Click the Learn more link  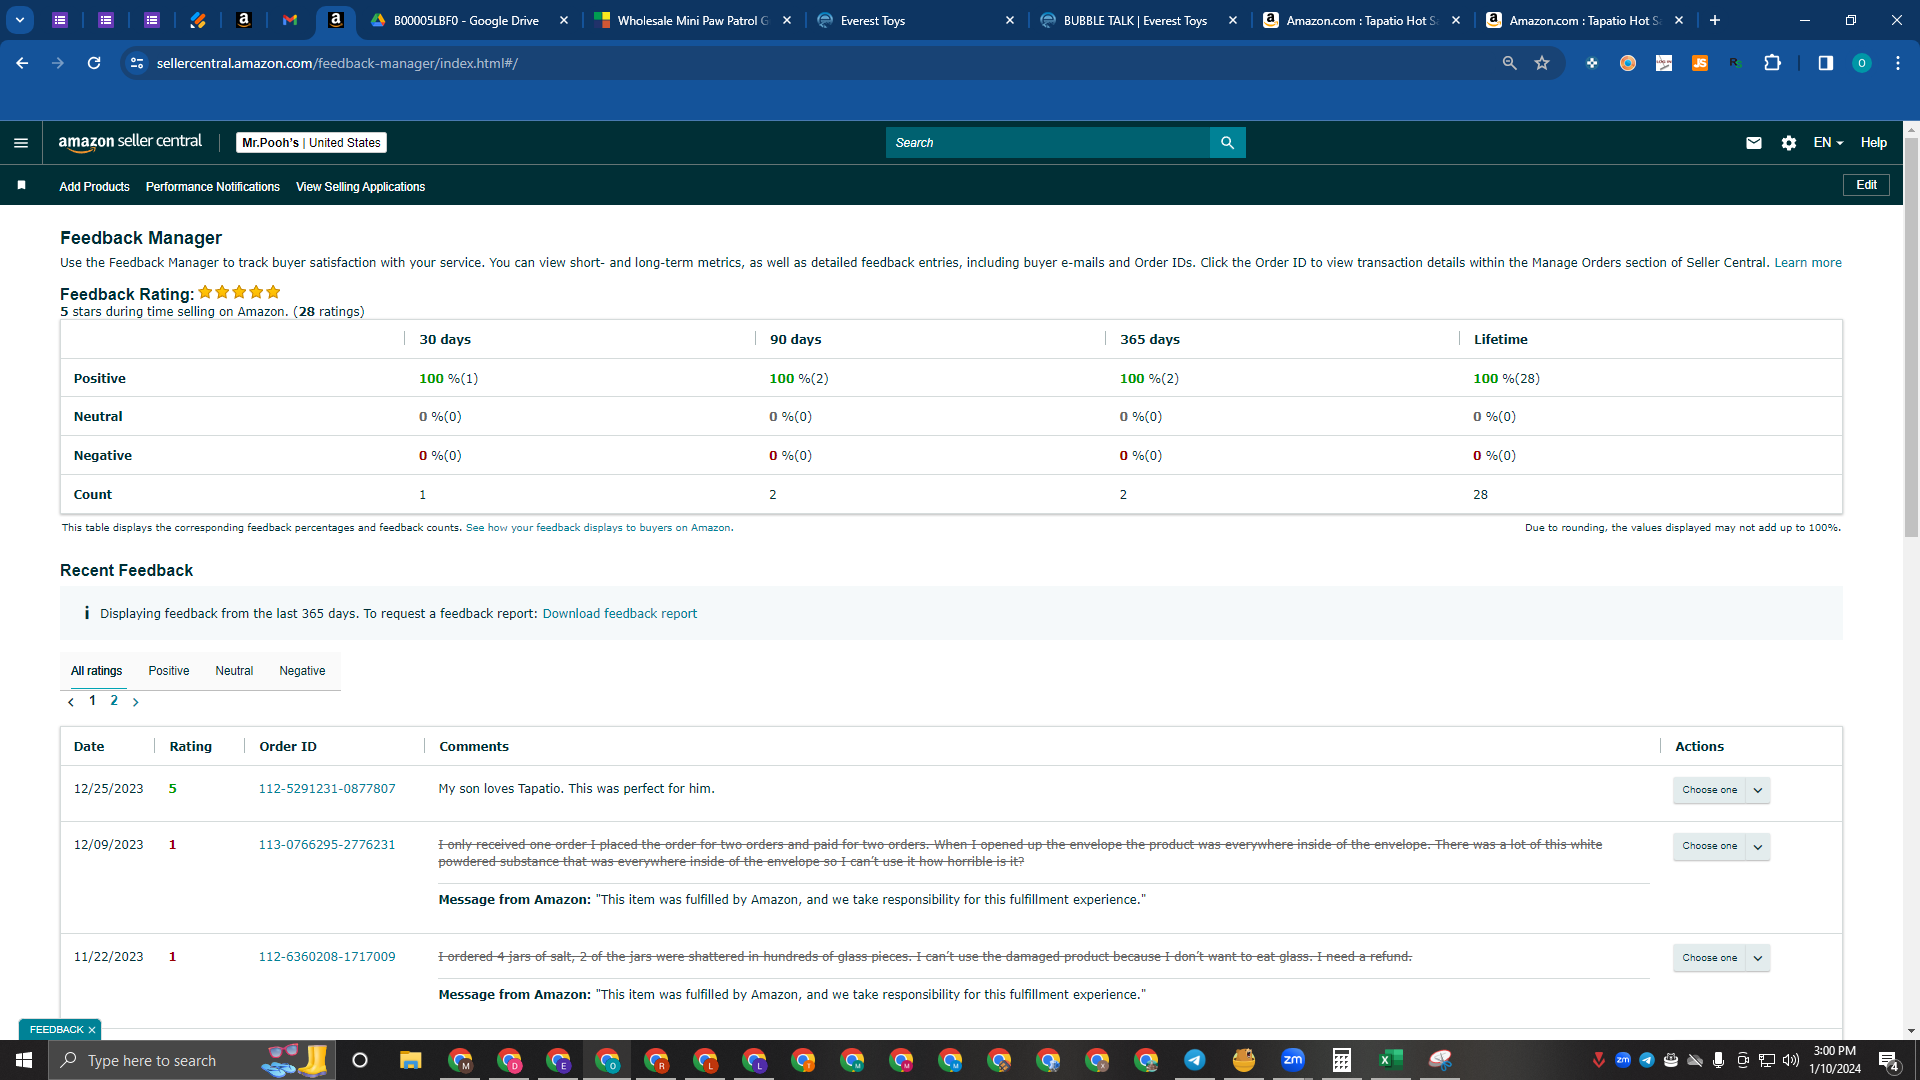click(x=1808, y=263)
